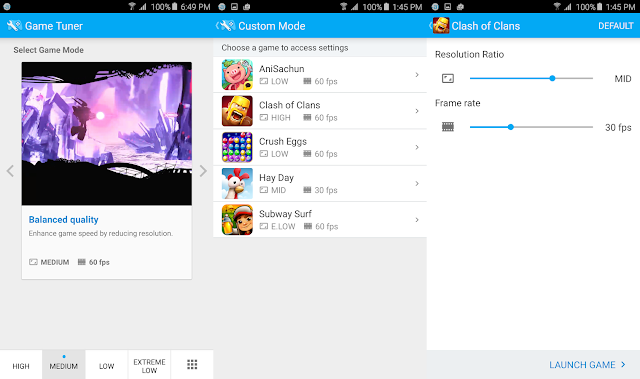Viewport: 640px width, 379px height.
Task: Show the previous game mode with left arrow
Action: tap(10, 171)
